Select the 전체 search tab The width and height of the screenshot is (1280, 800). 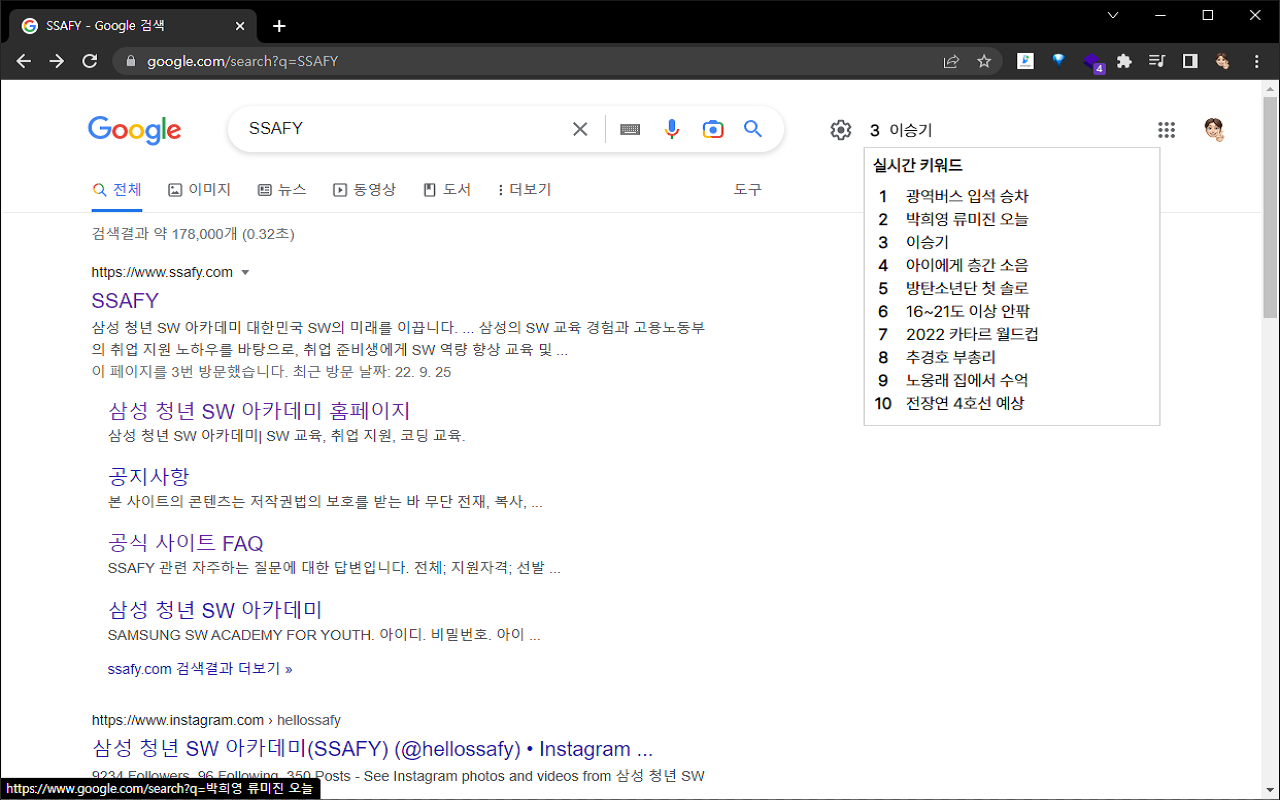(x=117, y=190)
